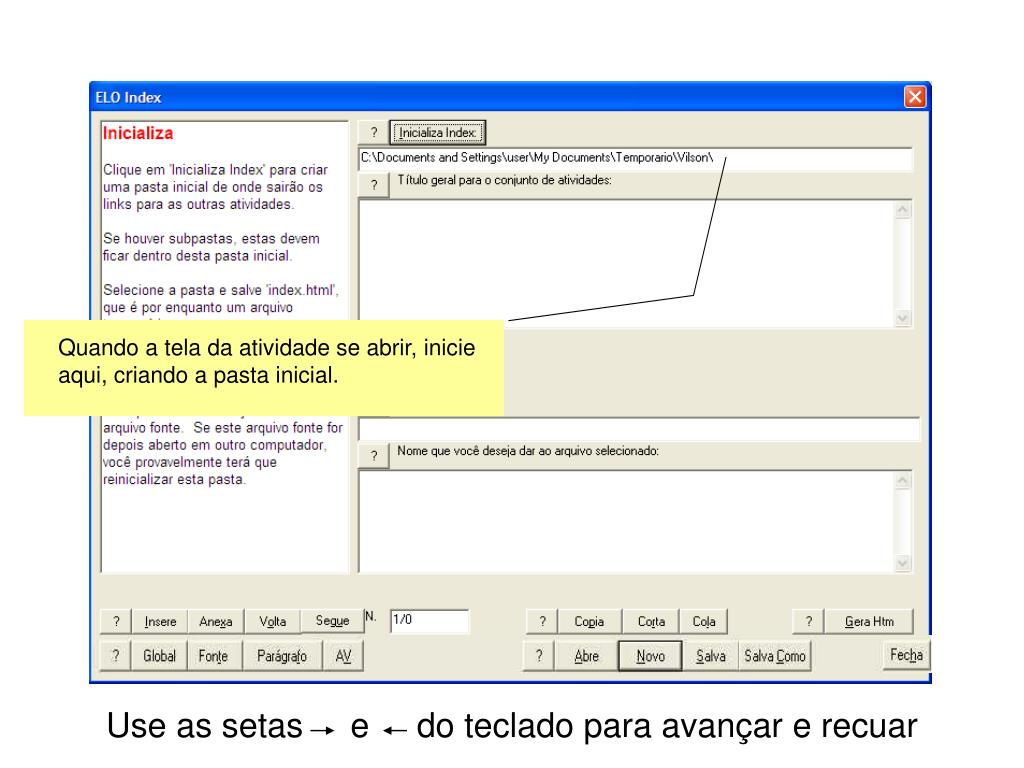Open the Fonte button
The width and height of the screenshot is (1024, 768).
pos(213,656)
